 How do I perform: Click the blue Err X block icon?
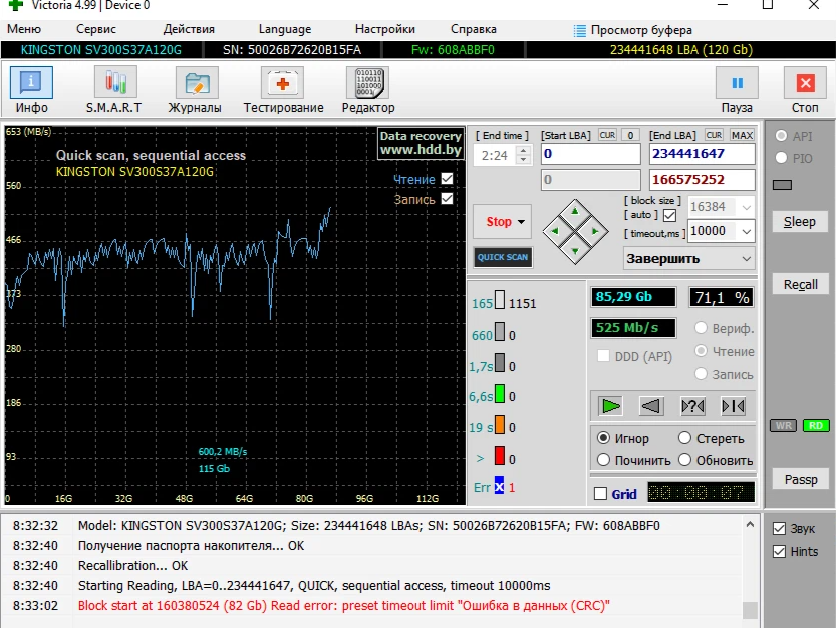point(499,486)
